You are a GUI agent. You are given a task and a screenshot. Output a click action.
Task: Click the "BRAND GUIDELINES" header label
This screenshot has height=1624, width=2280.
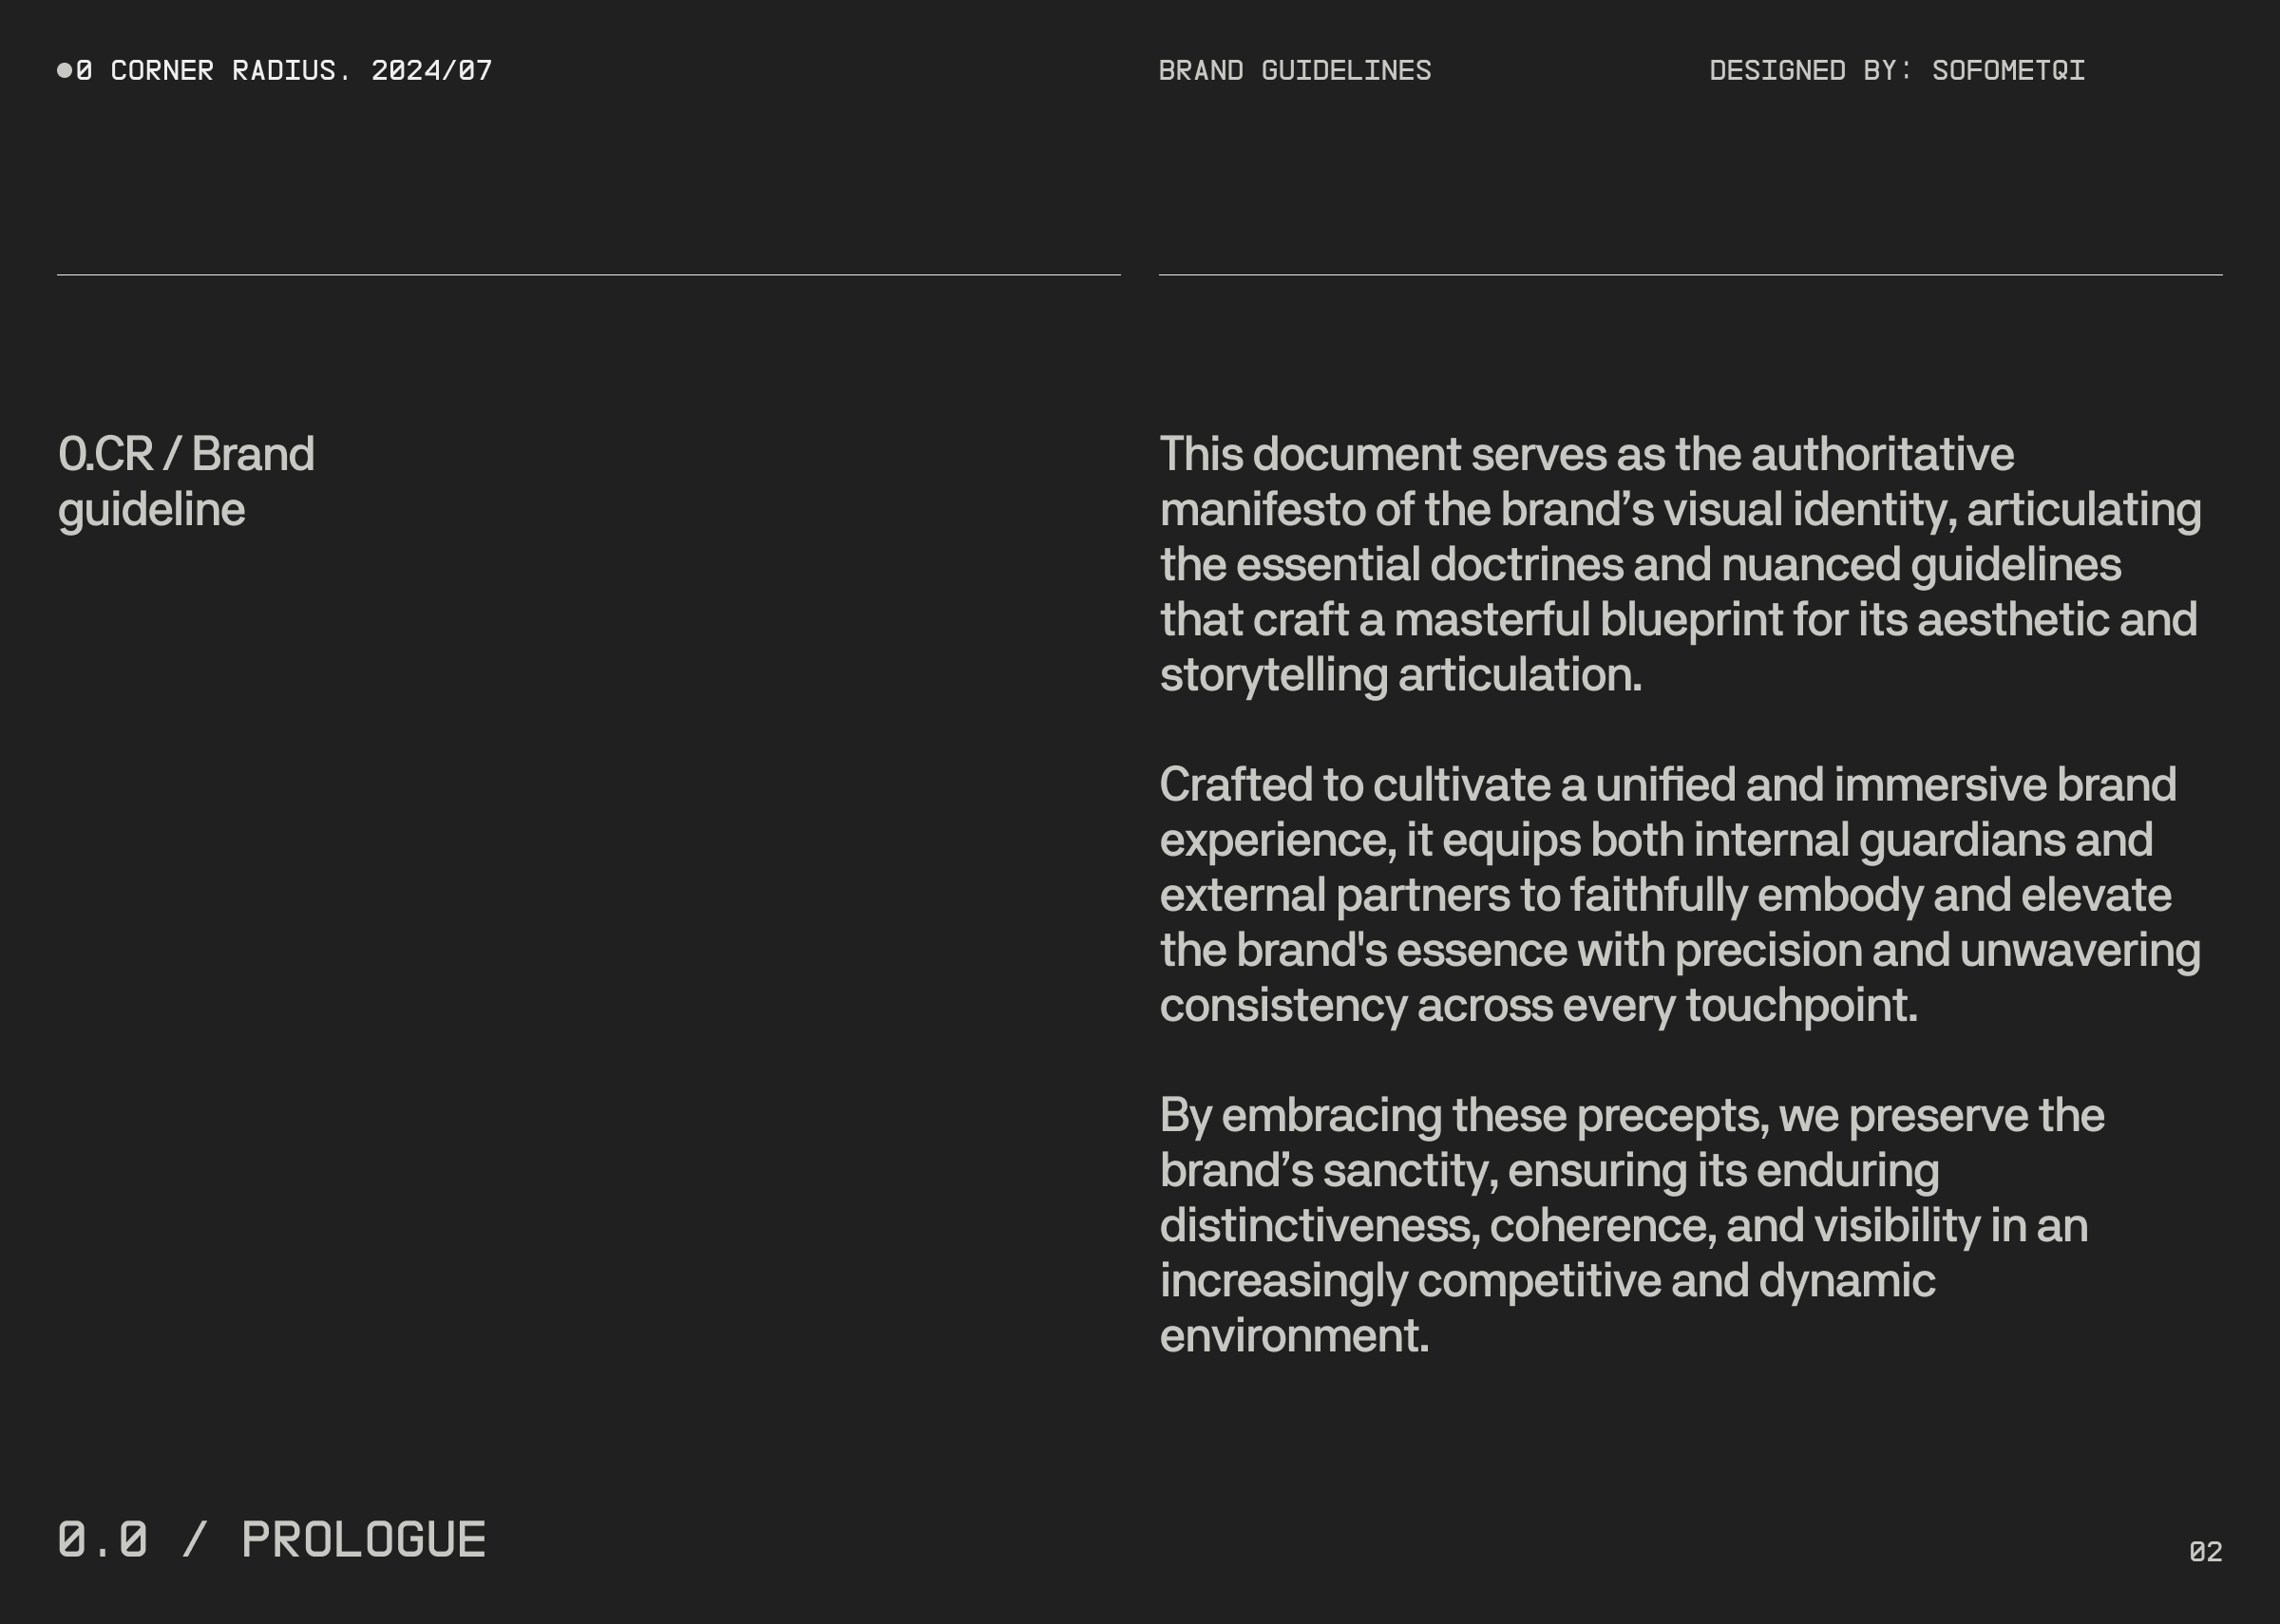[x=1294, y=71]
